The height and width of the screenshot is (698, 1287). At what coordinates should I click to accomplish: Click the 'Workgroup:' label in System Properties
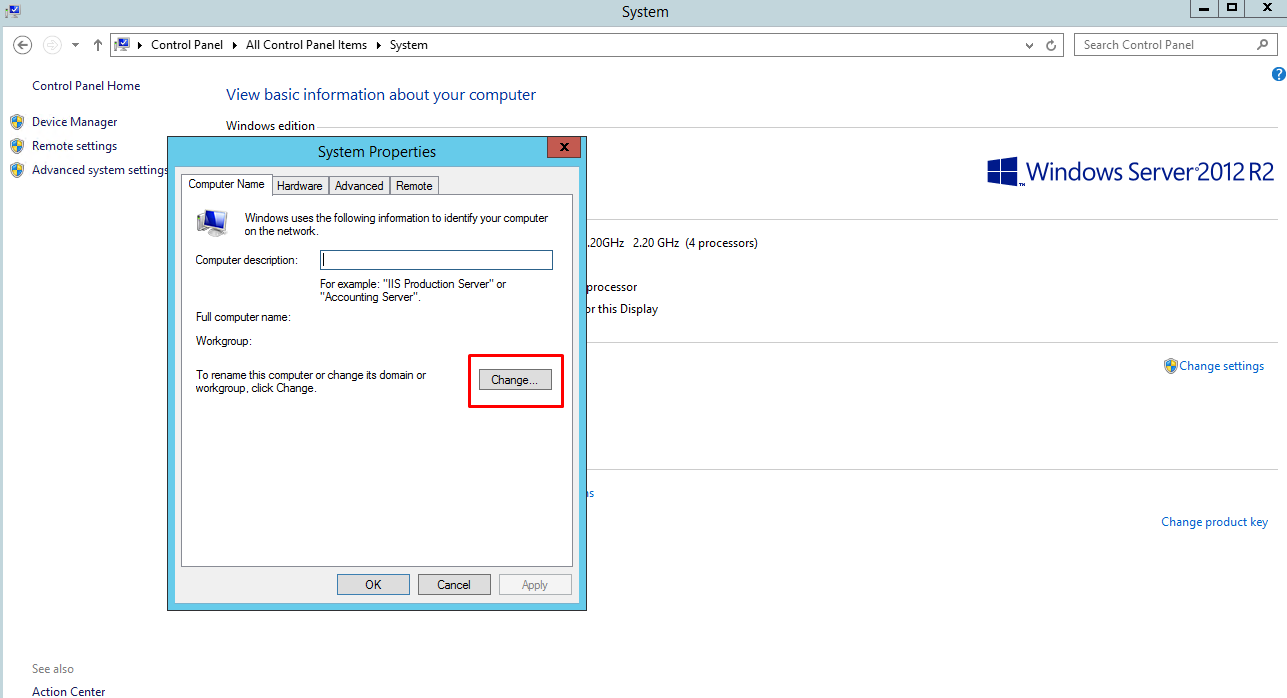tap(224, 341)
